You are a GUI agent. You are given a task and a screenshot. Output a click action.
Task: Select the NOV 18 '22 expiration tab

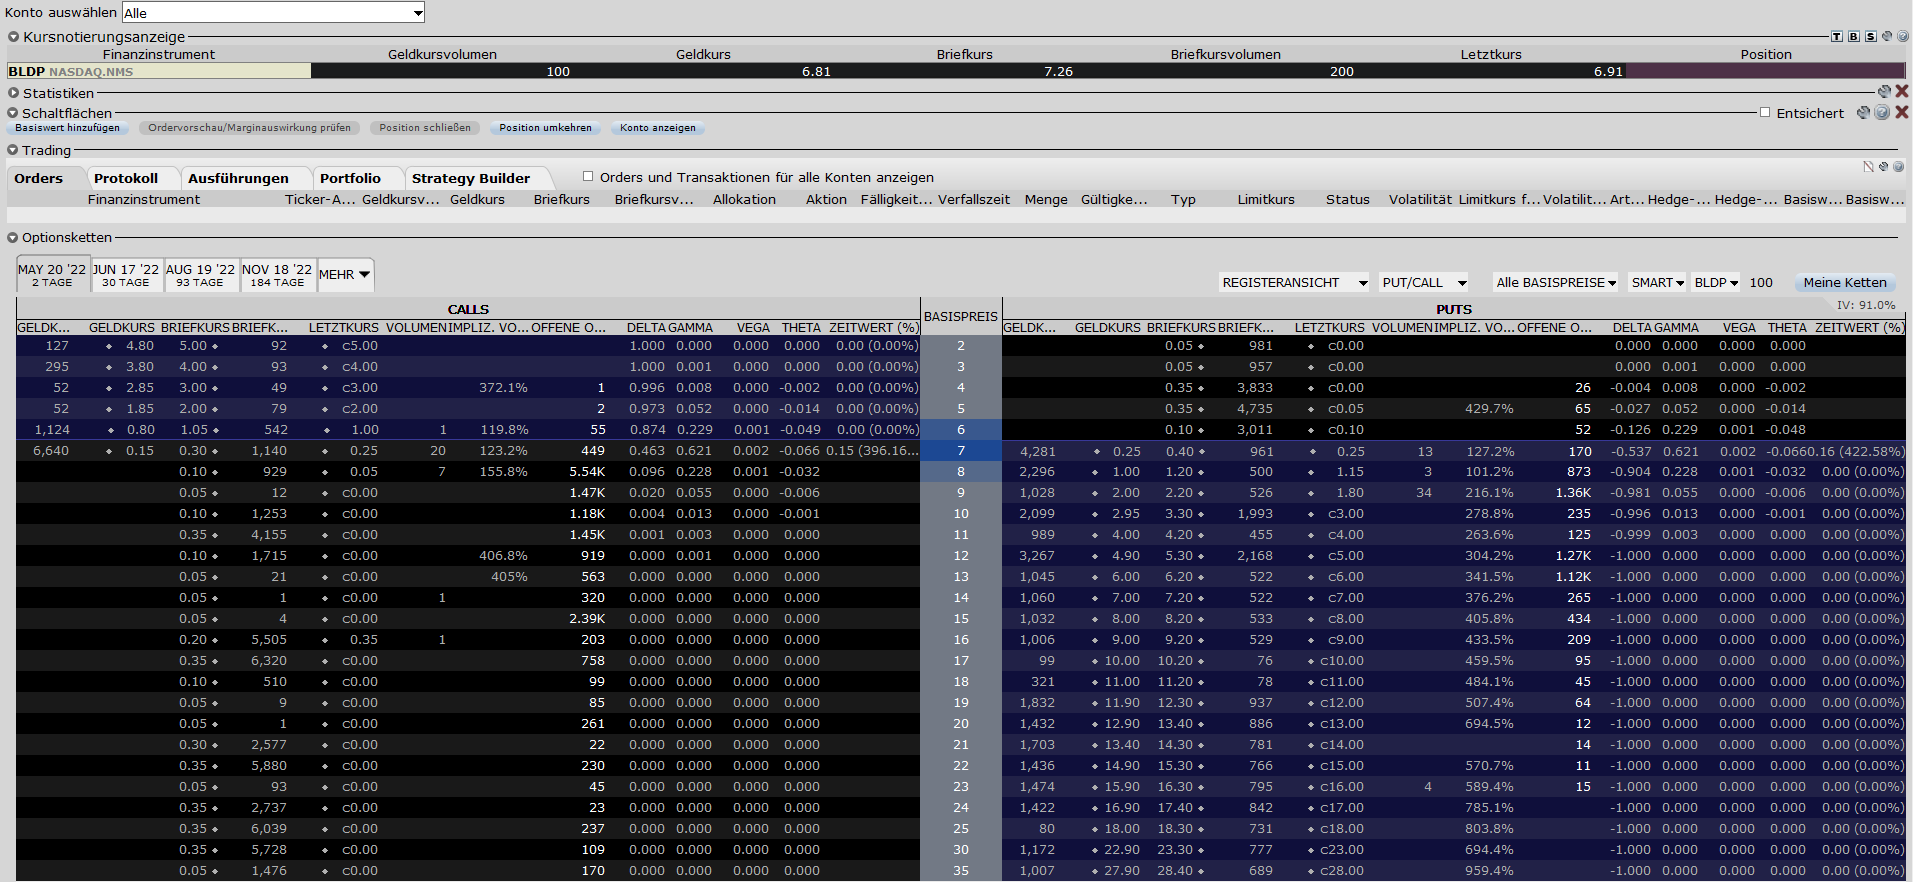(x=277, y=274)
